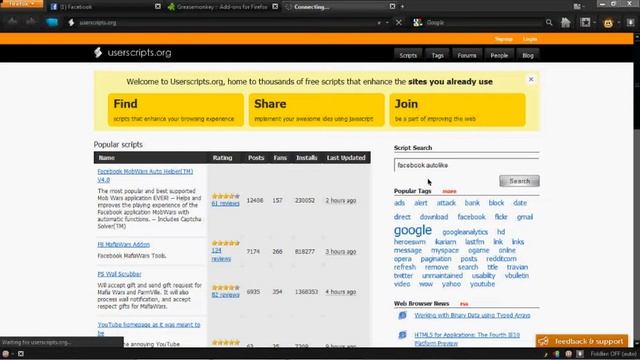
Task: Click the blue icon beside navigation arrows
Action: pyautogui.click(x=52, y=22)
